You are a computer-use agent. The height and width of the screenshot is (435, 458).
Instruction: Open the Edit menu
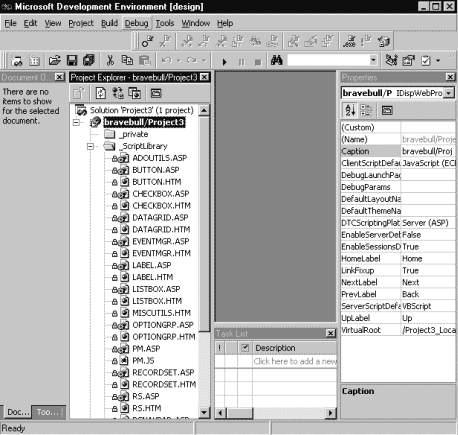point(30,23)
